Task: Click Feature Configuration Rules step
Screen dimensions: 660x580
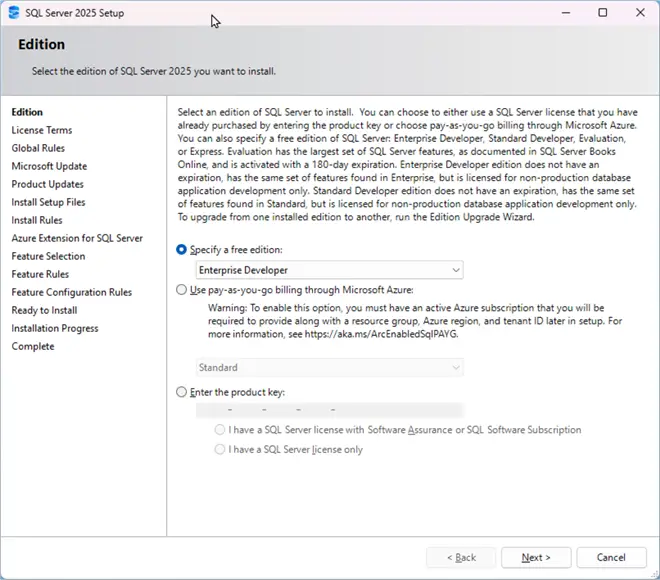Action: pyautogui.click(x=72, y=293)
